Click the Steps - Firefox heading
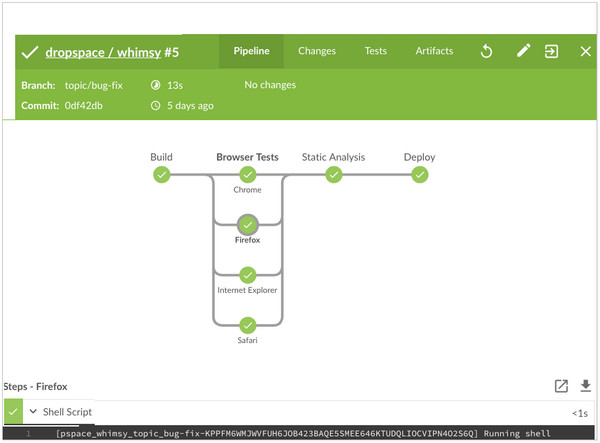 (36, 387)
